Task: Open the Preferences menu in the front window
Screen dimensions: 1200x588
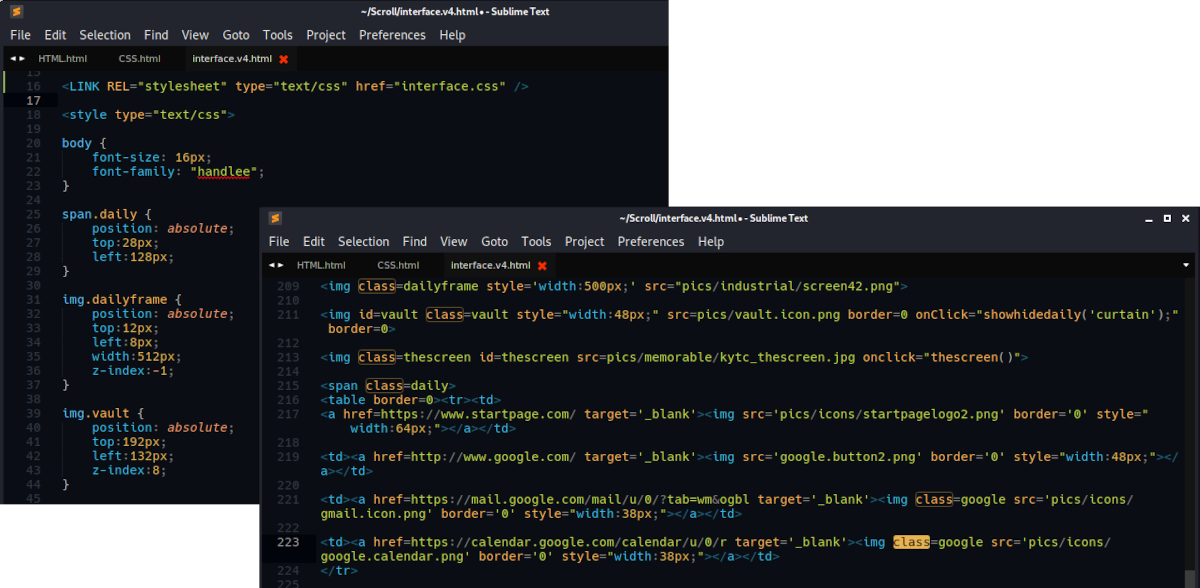Action: pyautogui.click(x=650, y=242)
